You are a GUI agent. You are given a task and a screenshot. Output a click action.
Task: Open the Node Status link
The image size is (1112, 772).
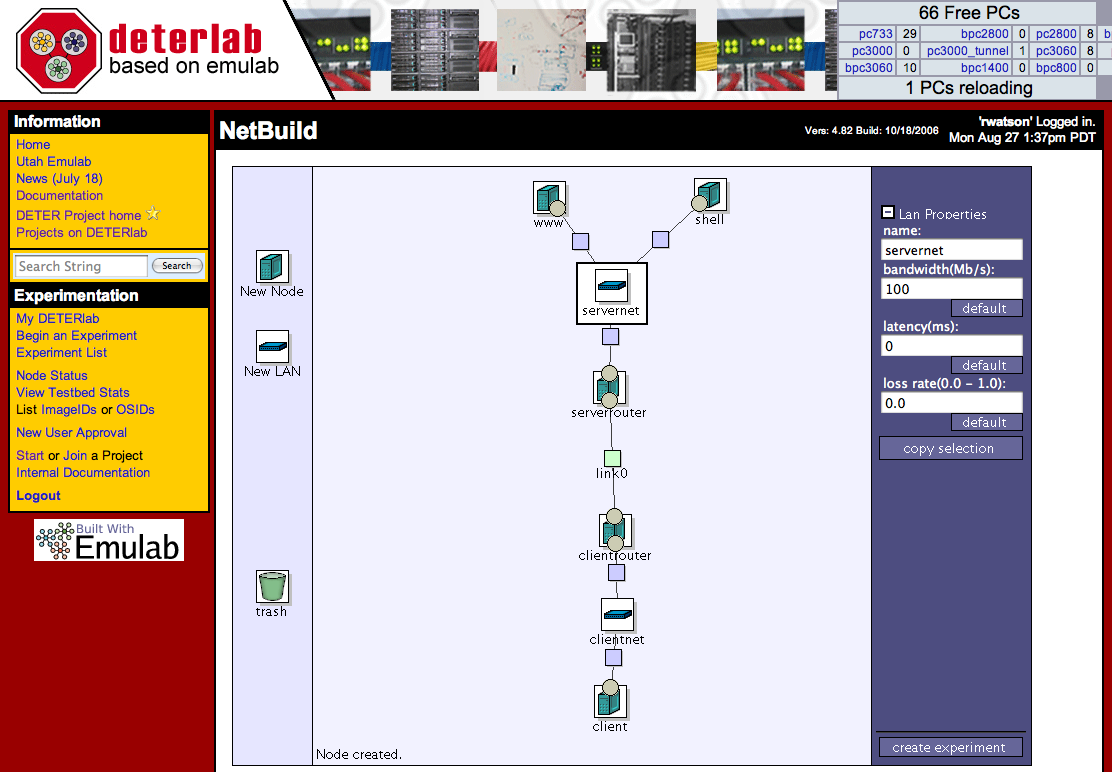[52, 375]
